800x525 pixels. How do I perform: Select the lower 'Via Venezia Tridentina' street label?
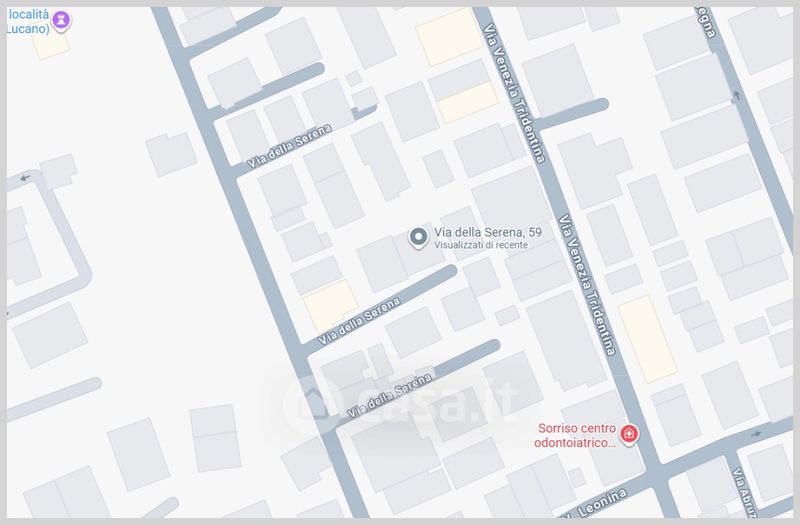pos(587,284)
